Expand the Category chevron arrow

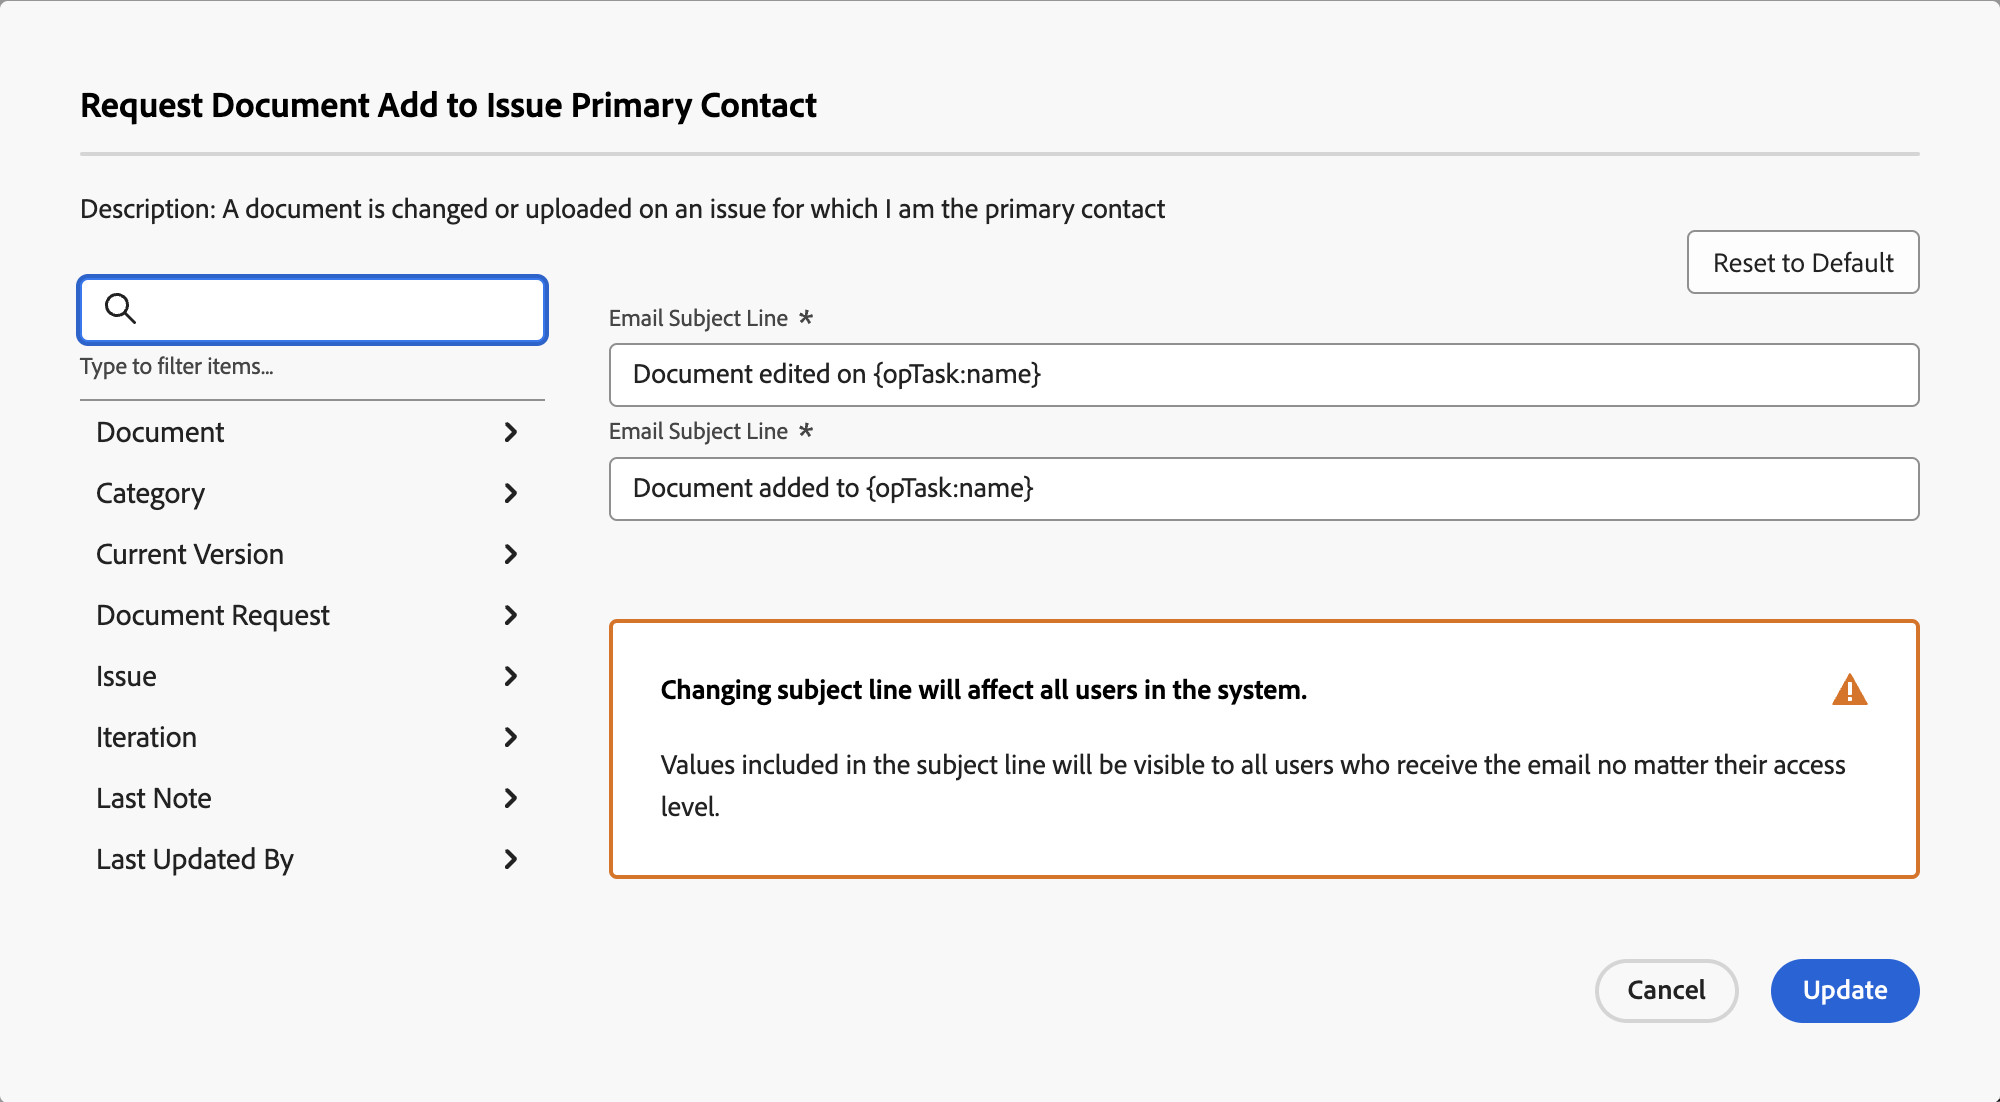pos(510,493)
